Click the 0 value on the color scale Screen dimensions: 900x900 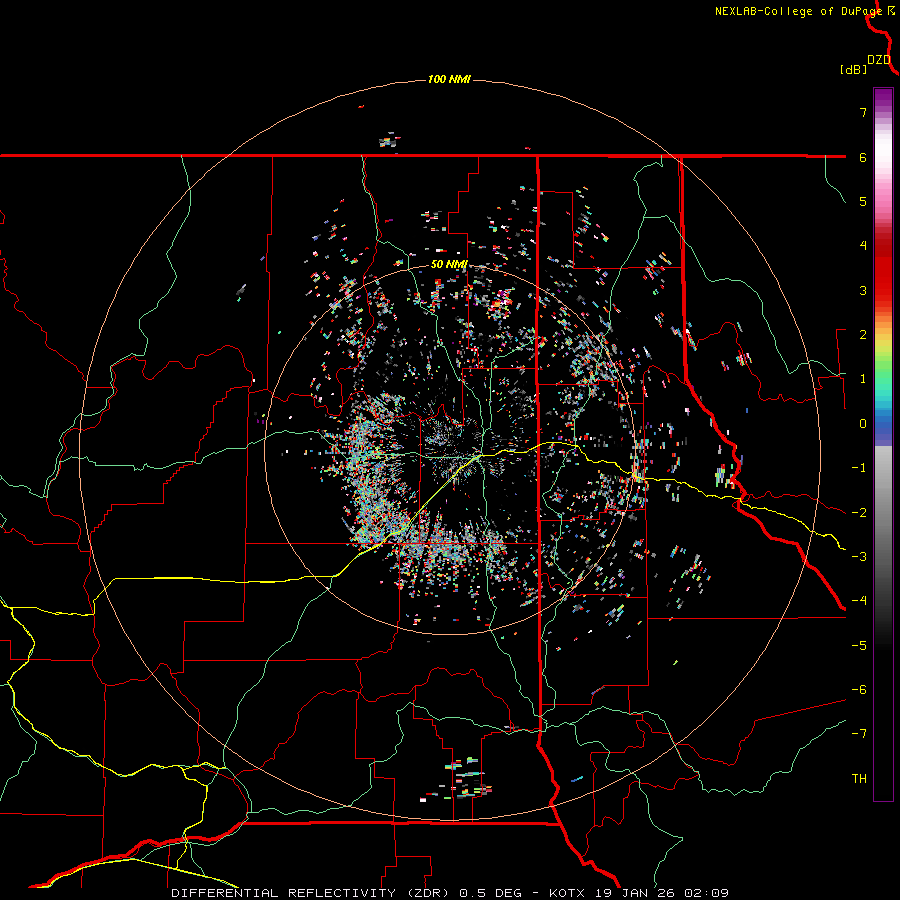pyautogui.click(x=863, y=424)
